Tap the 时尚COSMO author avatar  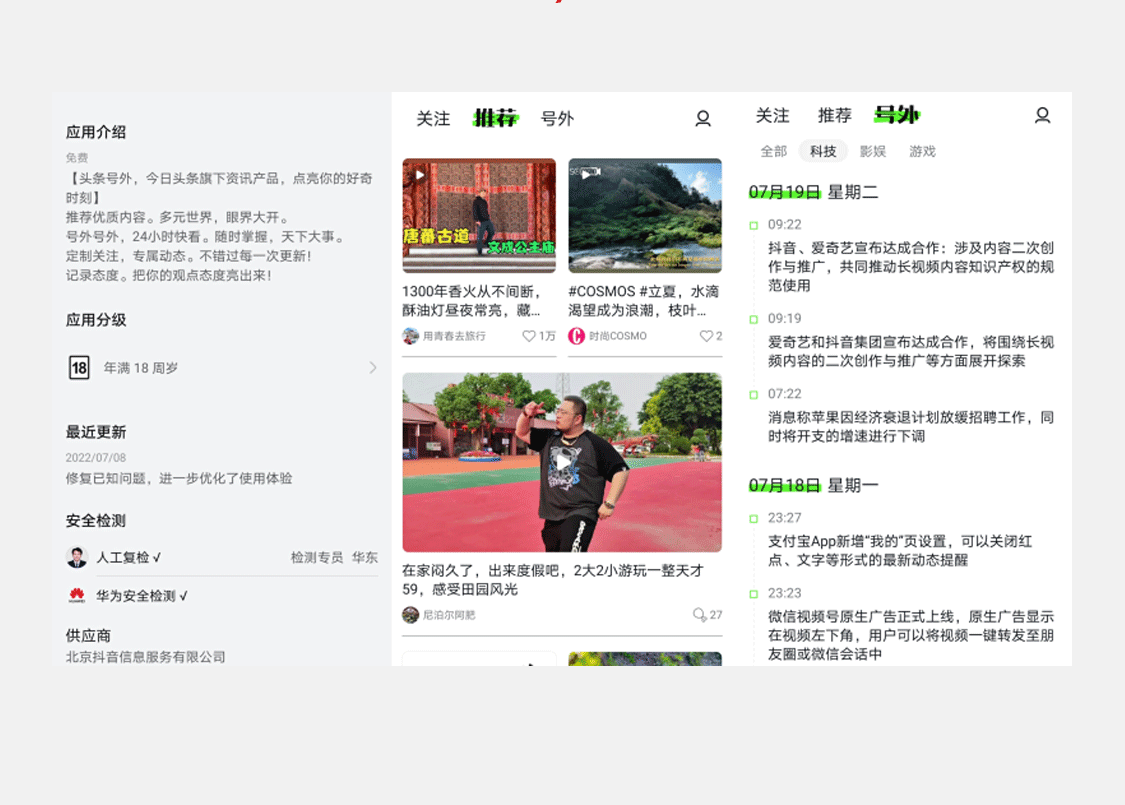click(577, 336)
